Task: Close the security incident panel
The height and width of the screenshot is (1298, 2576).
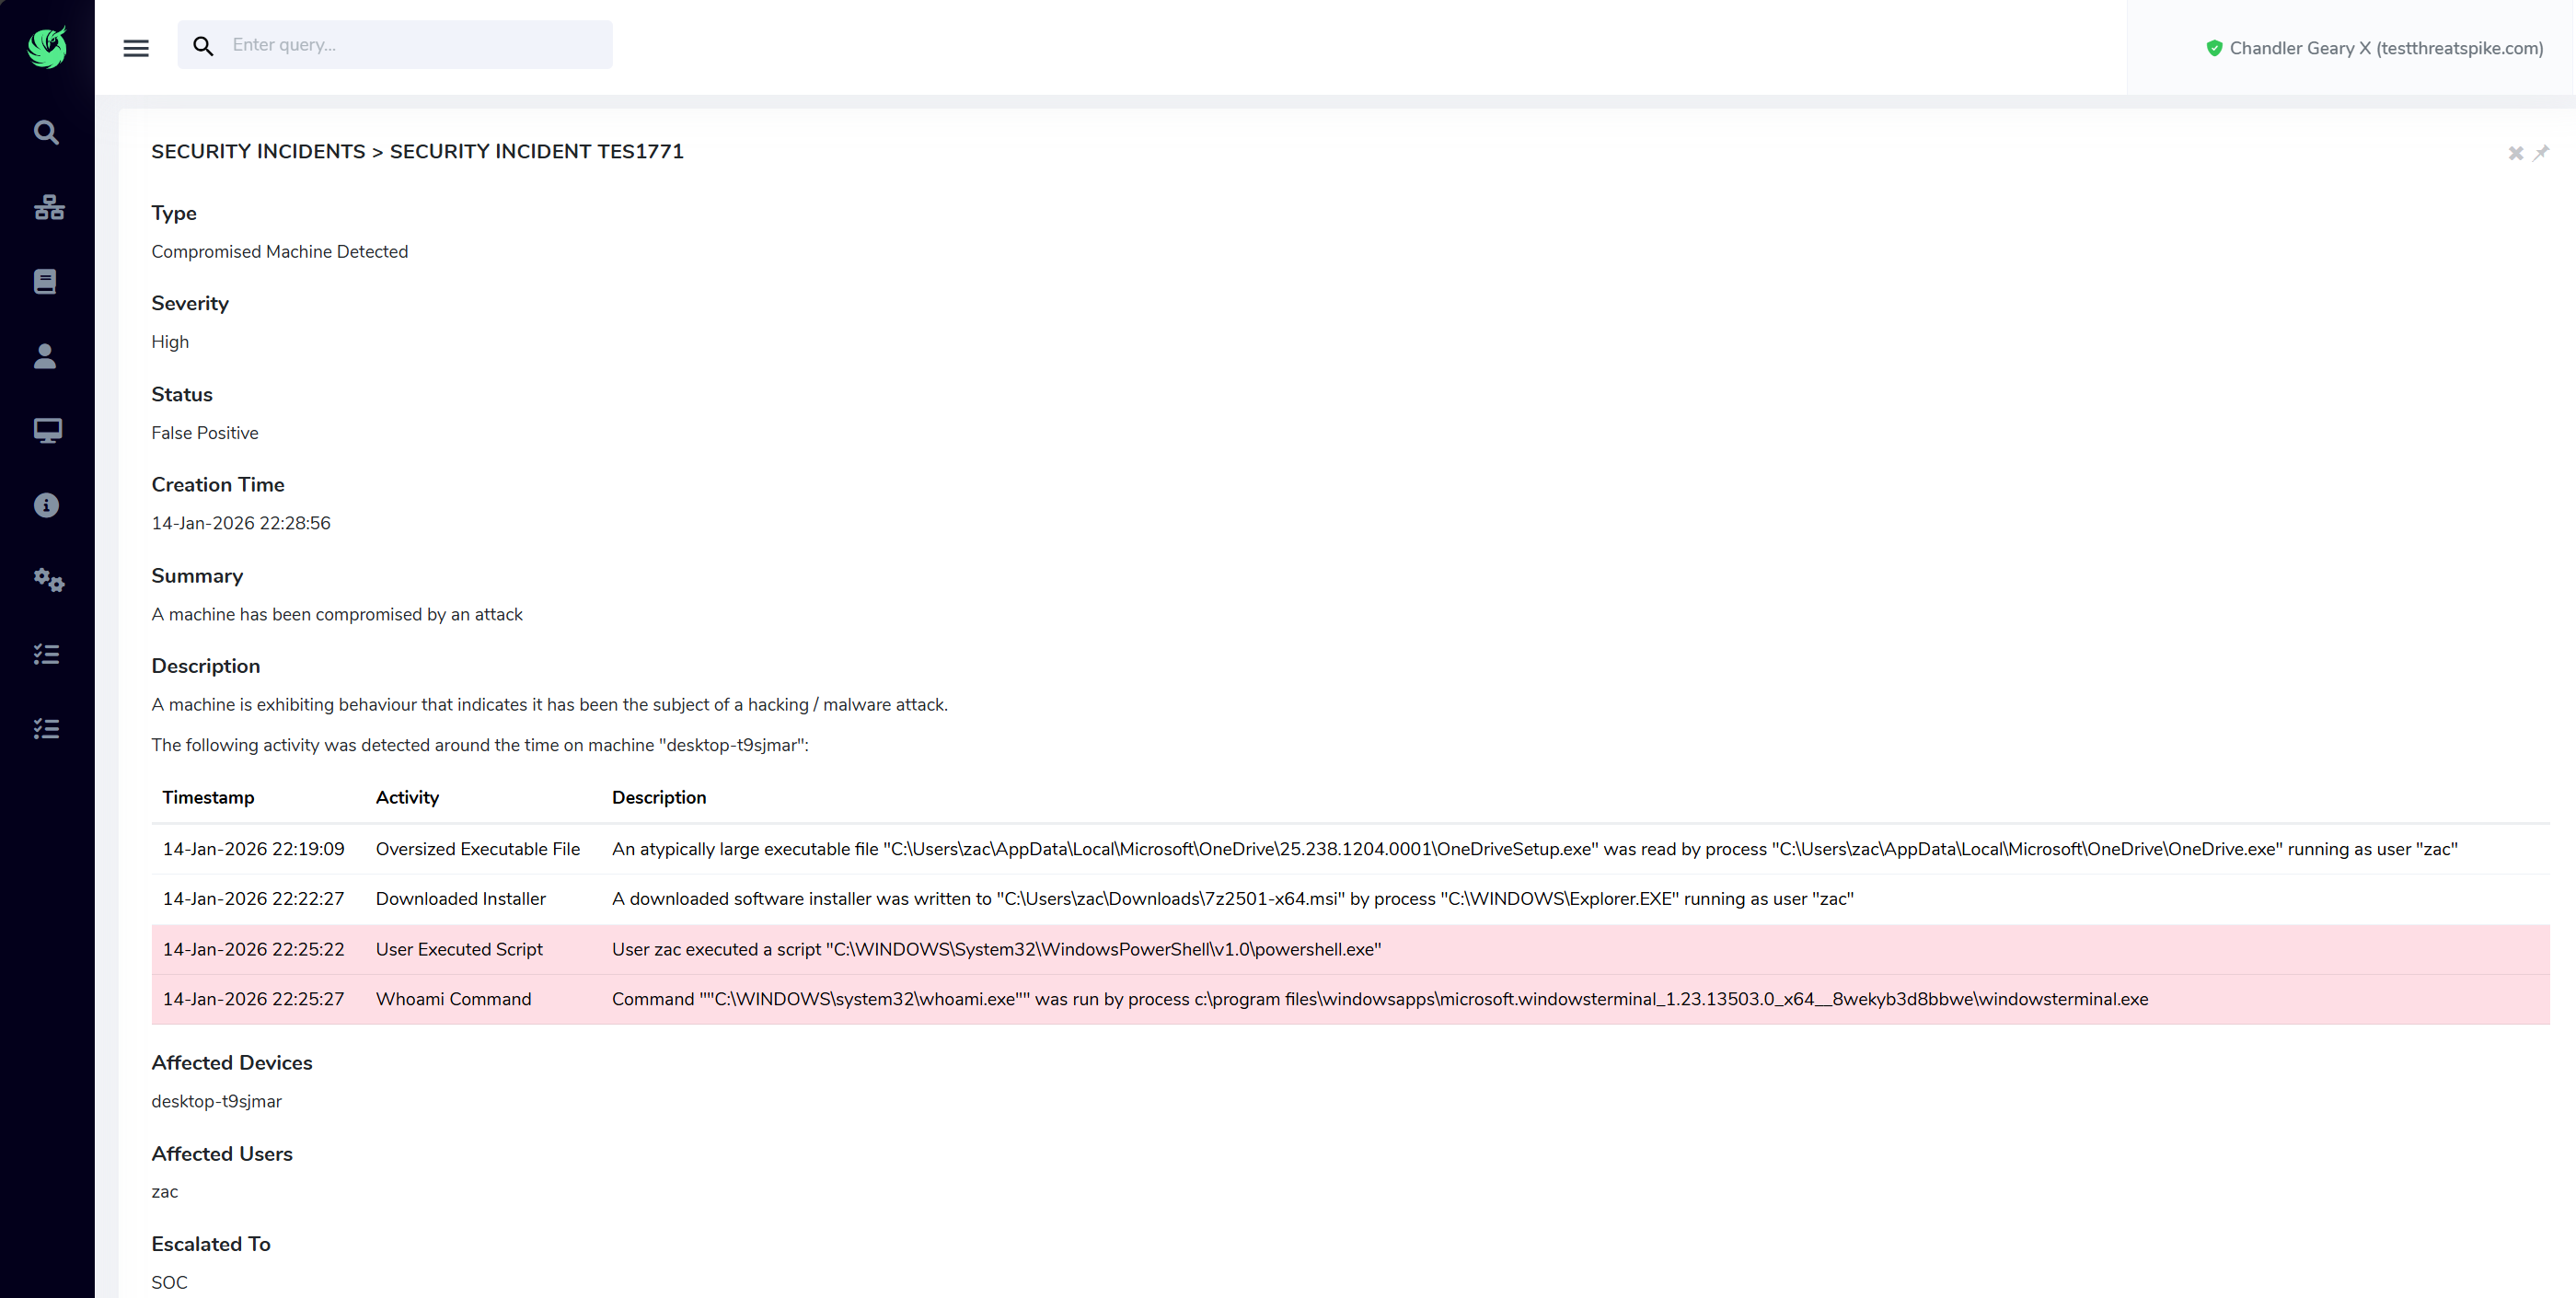Action: (2515, 153)
